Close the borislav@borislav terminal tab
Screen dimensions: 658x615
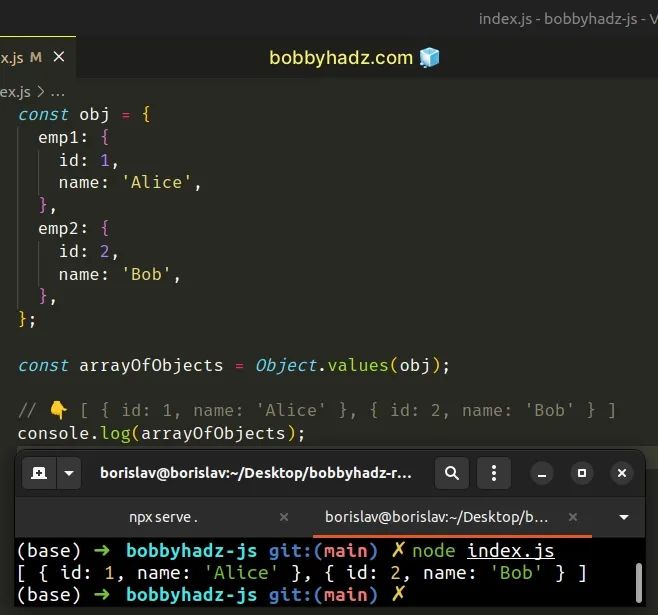[x=573, y=517]
